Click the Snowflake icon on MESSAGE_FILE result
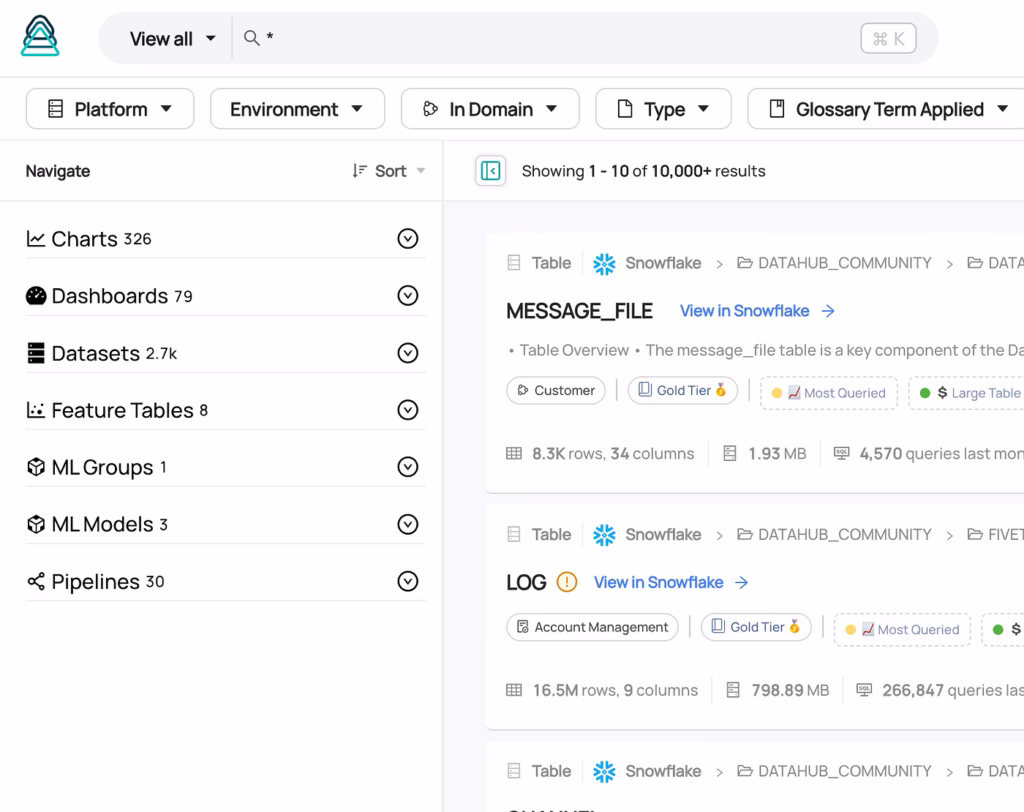 604,263
